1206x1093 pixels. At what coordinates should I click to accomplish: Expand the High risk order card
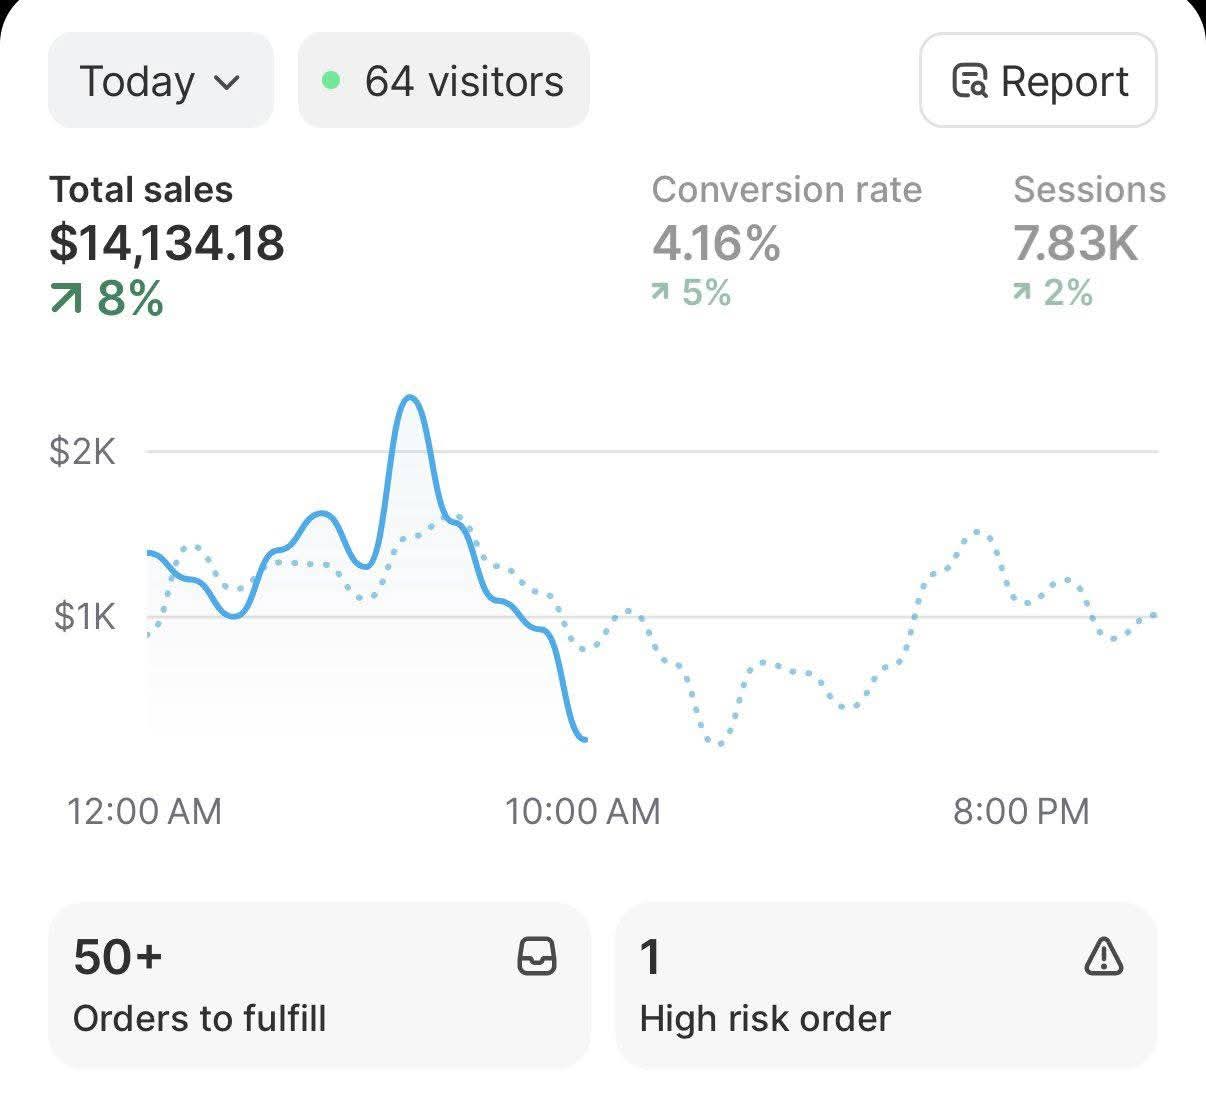[x=886, y=984]
